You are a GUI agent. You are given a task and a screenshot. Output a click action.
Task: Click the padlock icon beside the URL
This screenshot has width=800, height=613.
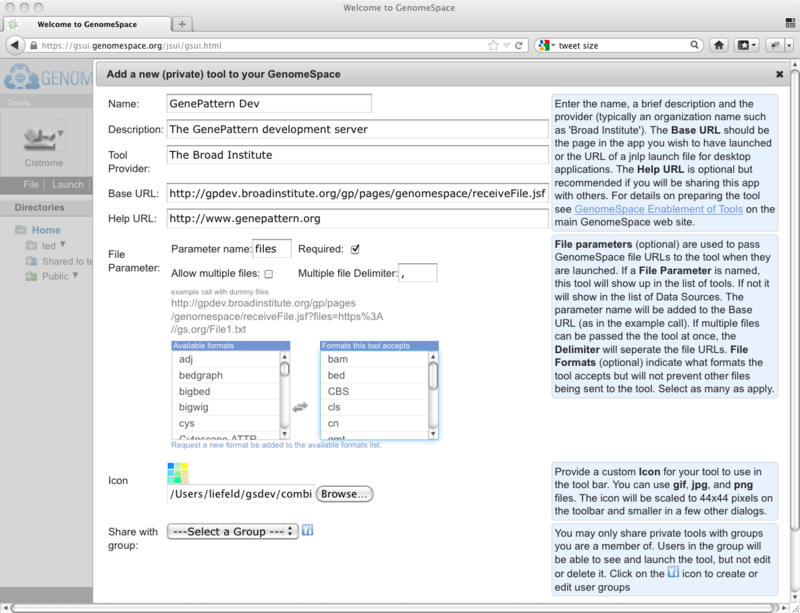tap(34, 45)
